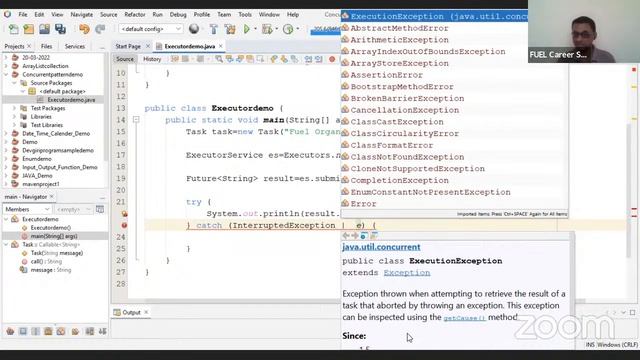Toggle Rectangular Selection in editor toolbar

click(x=260, y=59)
